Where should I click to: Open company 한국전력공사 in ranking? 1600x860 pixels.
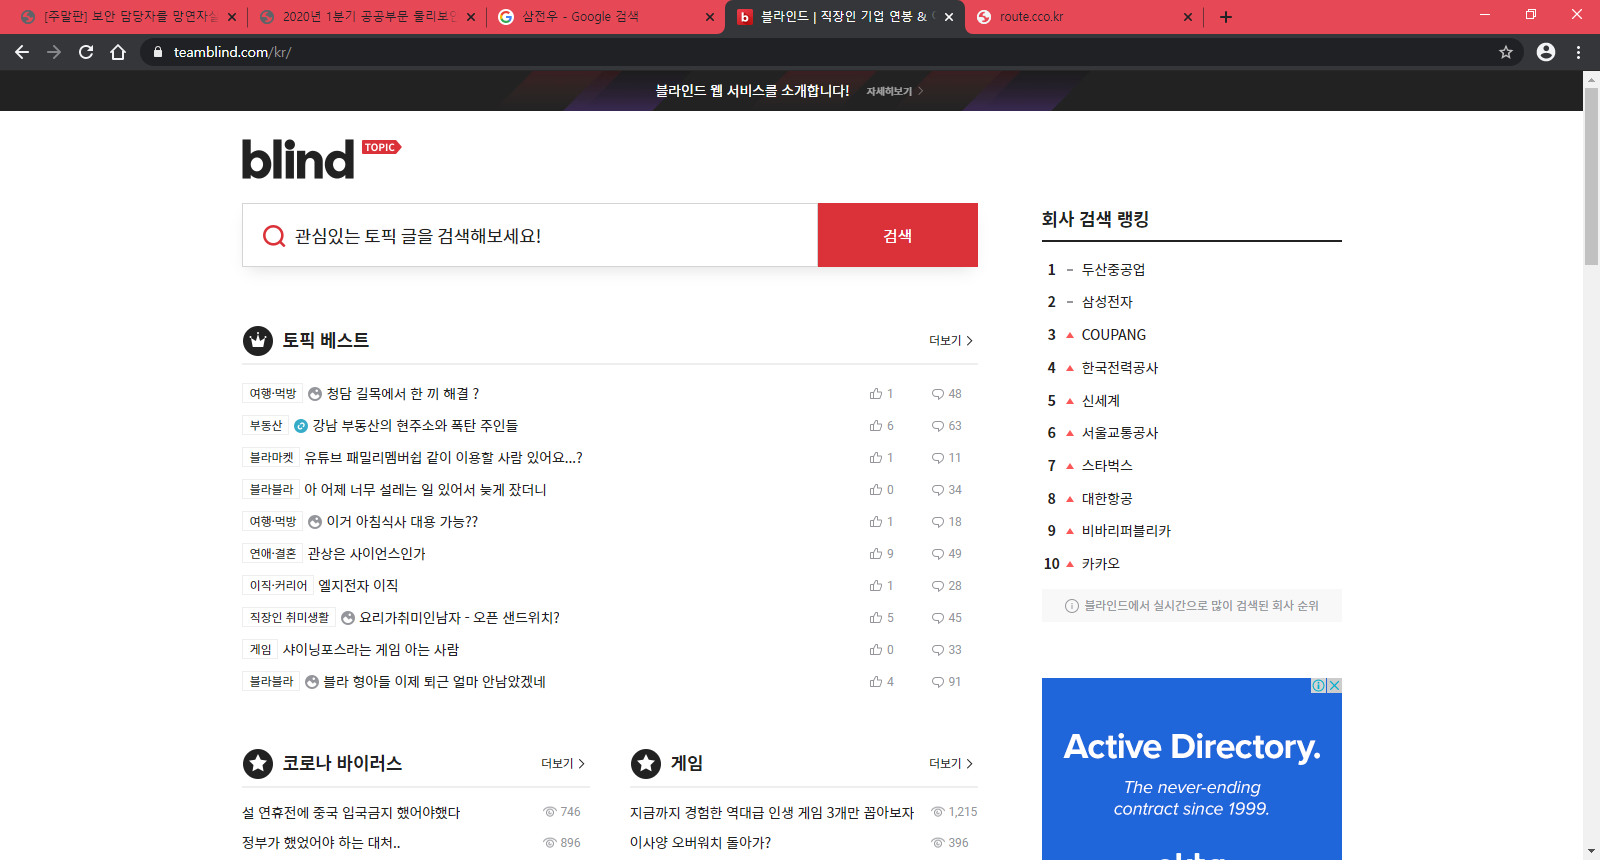1120,368
